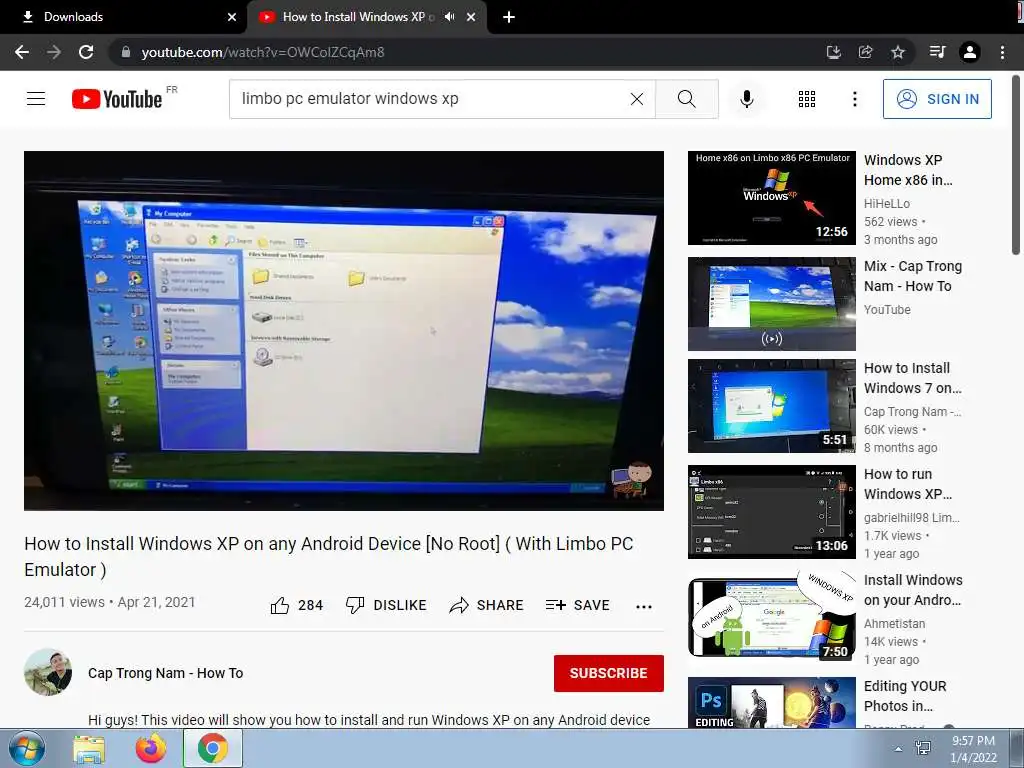The image size is (1024, 768).
Task: Open the Cap Trong Nam - How To channel
Action: (166, 673)
